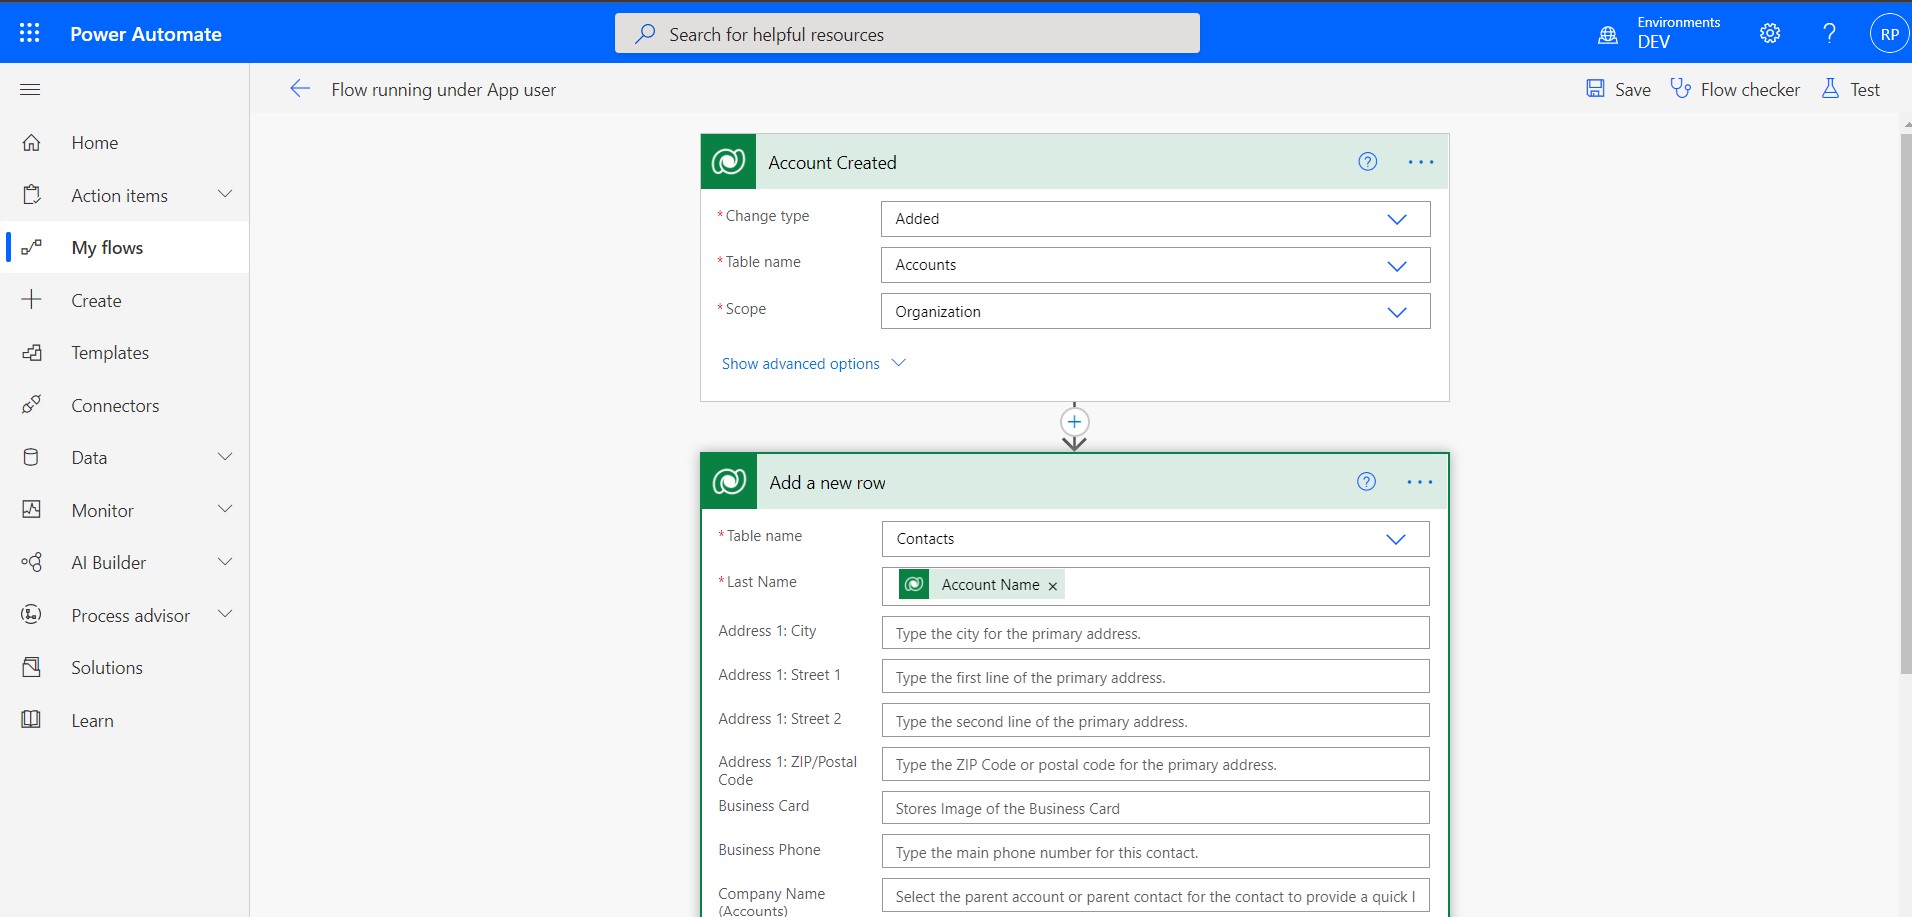Open the Contacts table name dropdown
This screenshot has width=1912, height=917.
coord(1155,539)
